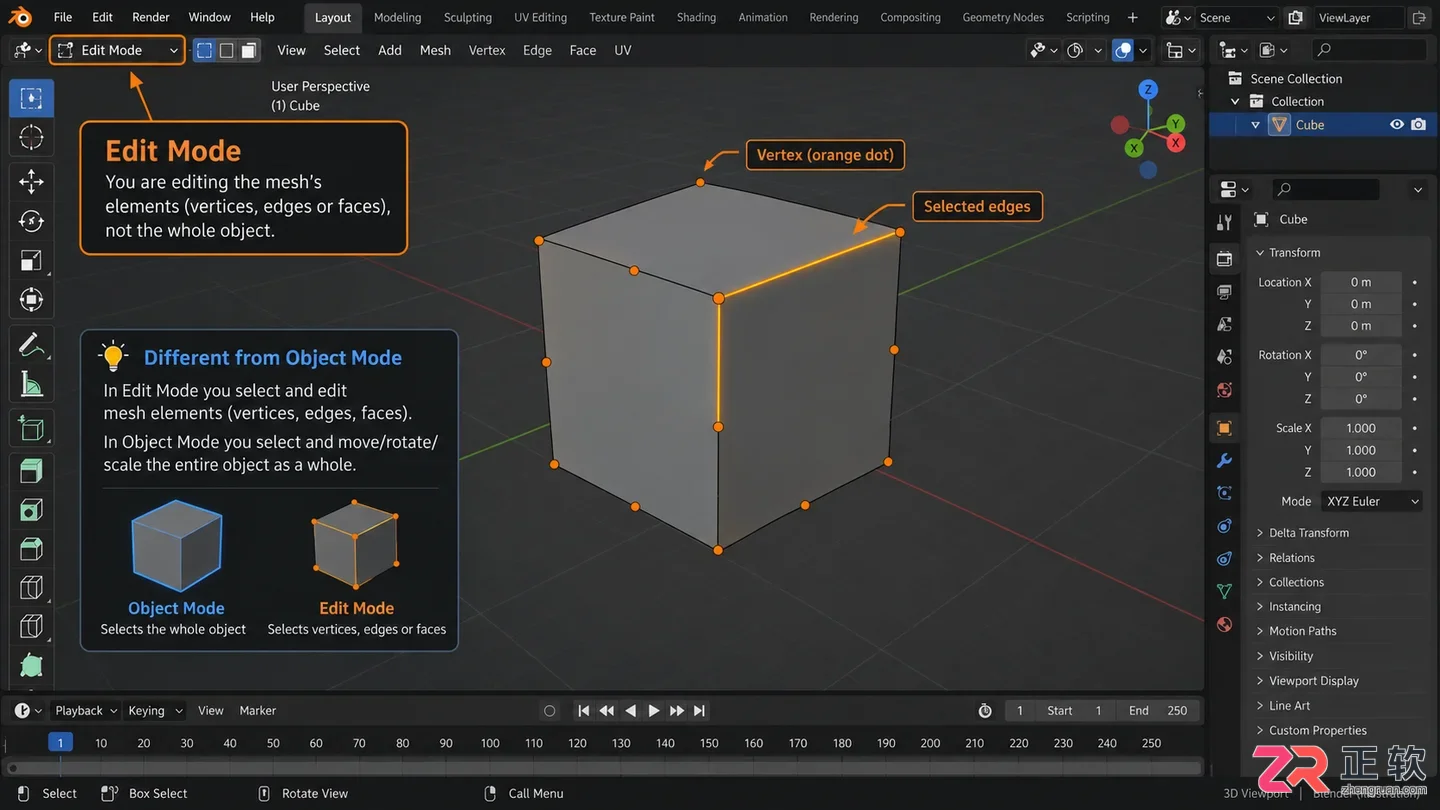This screenshot has height=810, width=1440.
Task: Choose the Move tool
Action: [31, 181]
